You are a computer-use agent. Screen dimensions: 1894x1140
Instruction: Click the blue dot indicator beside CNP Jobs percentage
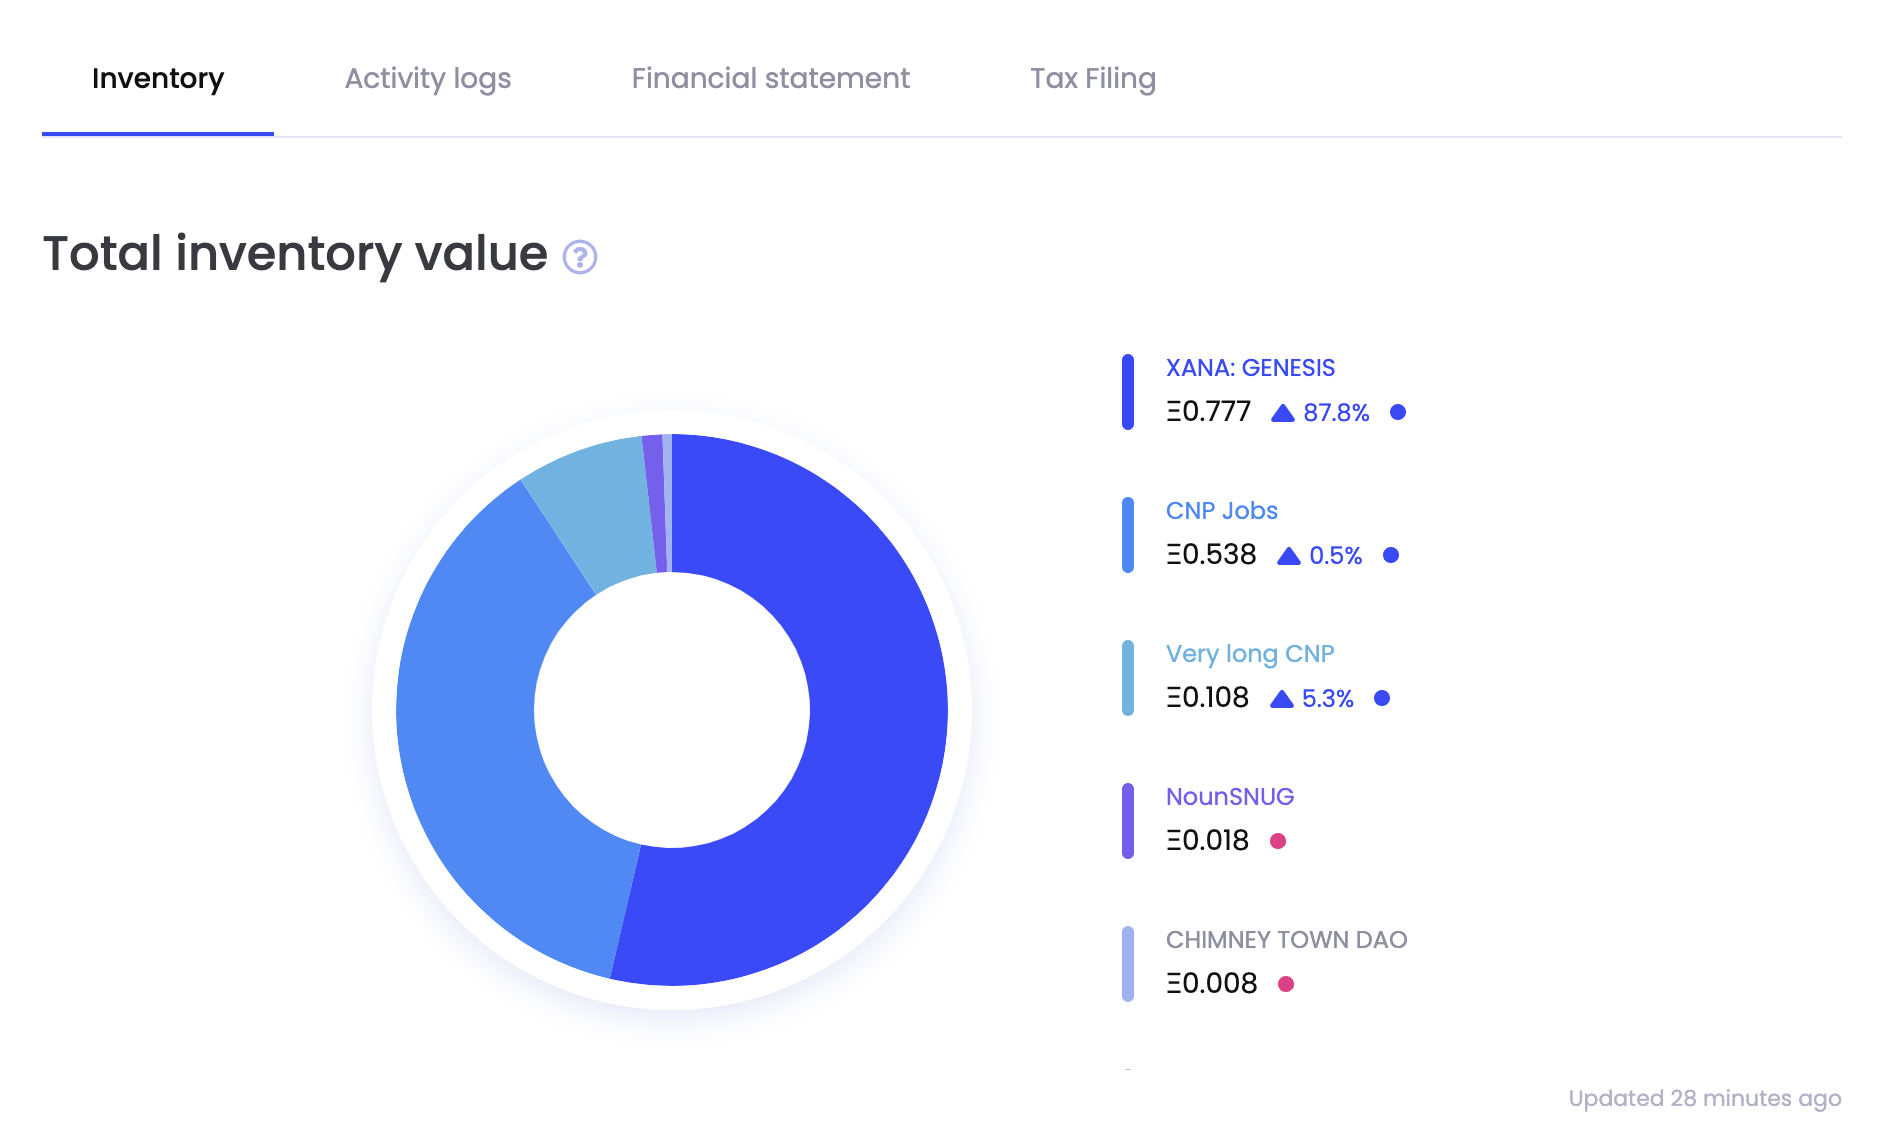1391,555
